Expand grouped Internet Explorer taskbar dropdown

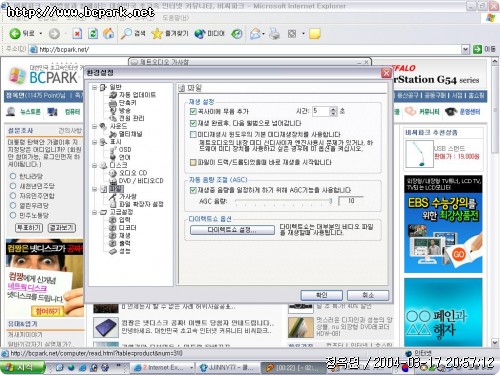[x=191, y=367]
